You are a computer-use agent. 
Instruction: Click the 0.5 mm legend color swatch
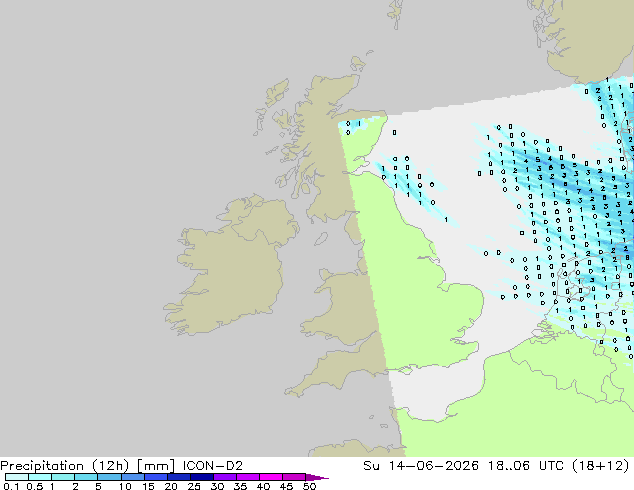point(40,477)
